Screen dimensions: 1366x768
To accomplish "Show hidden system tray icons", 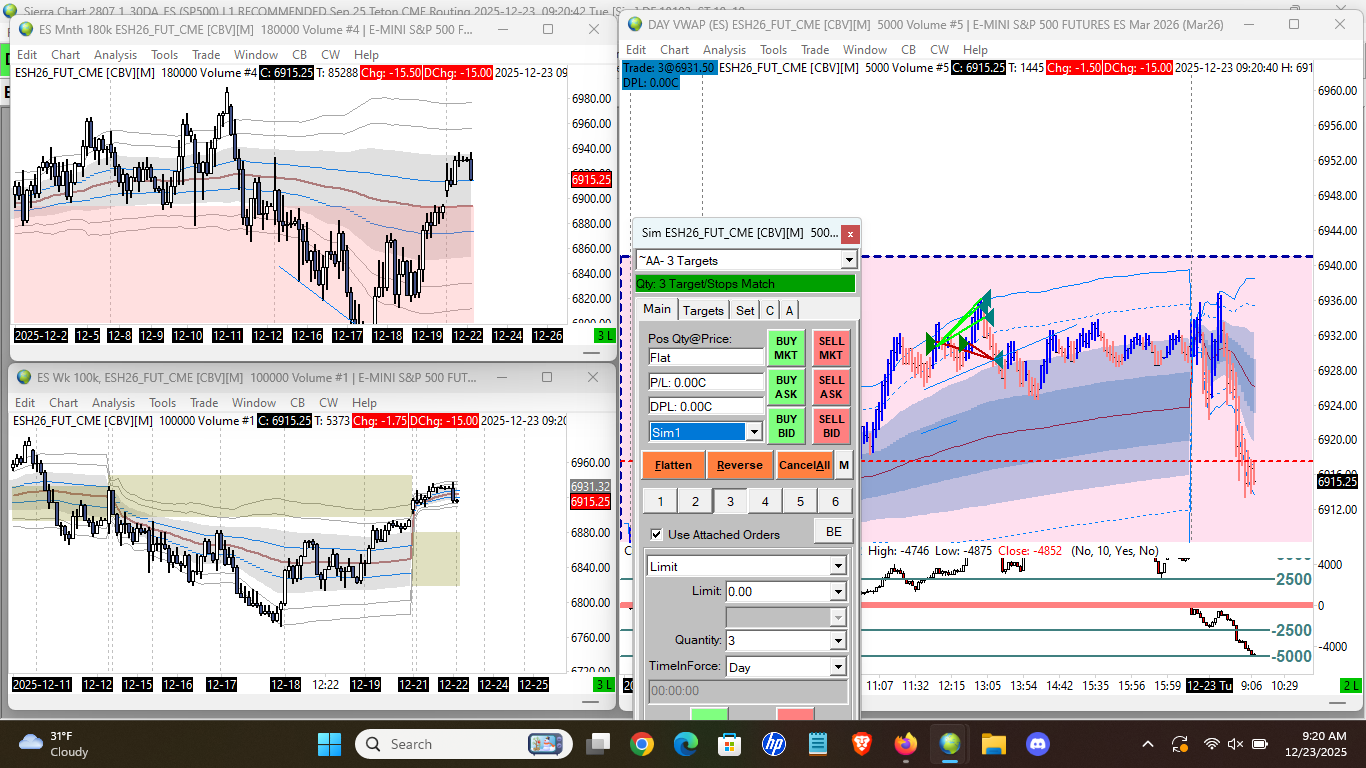I will click(x=1149, y=744).
